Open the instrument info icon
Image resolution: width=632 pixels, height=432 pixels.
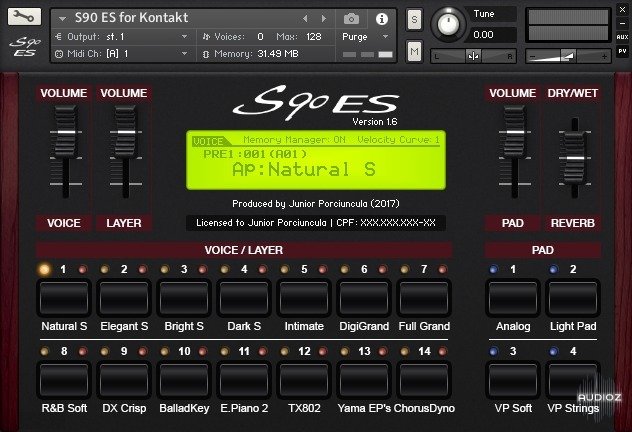[381, 18]
